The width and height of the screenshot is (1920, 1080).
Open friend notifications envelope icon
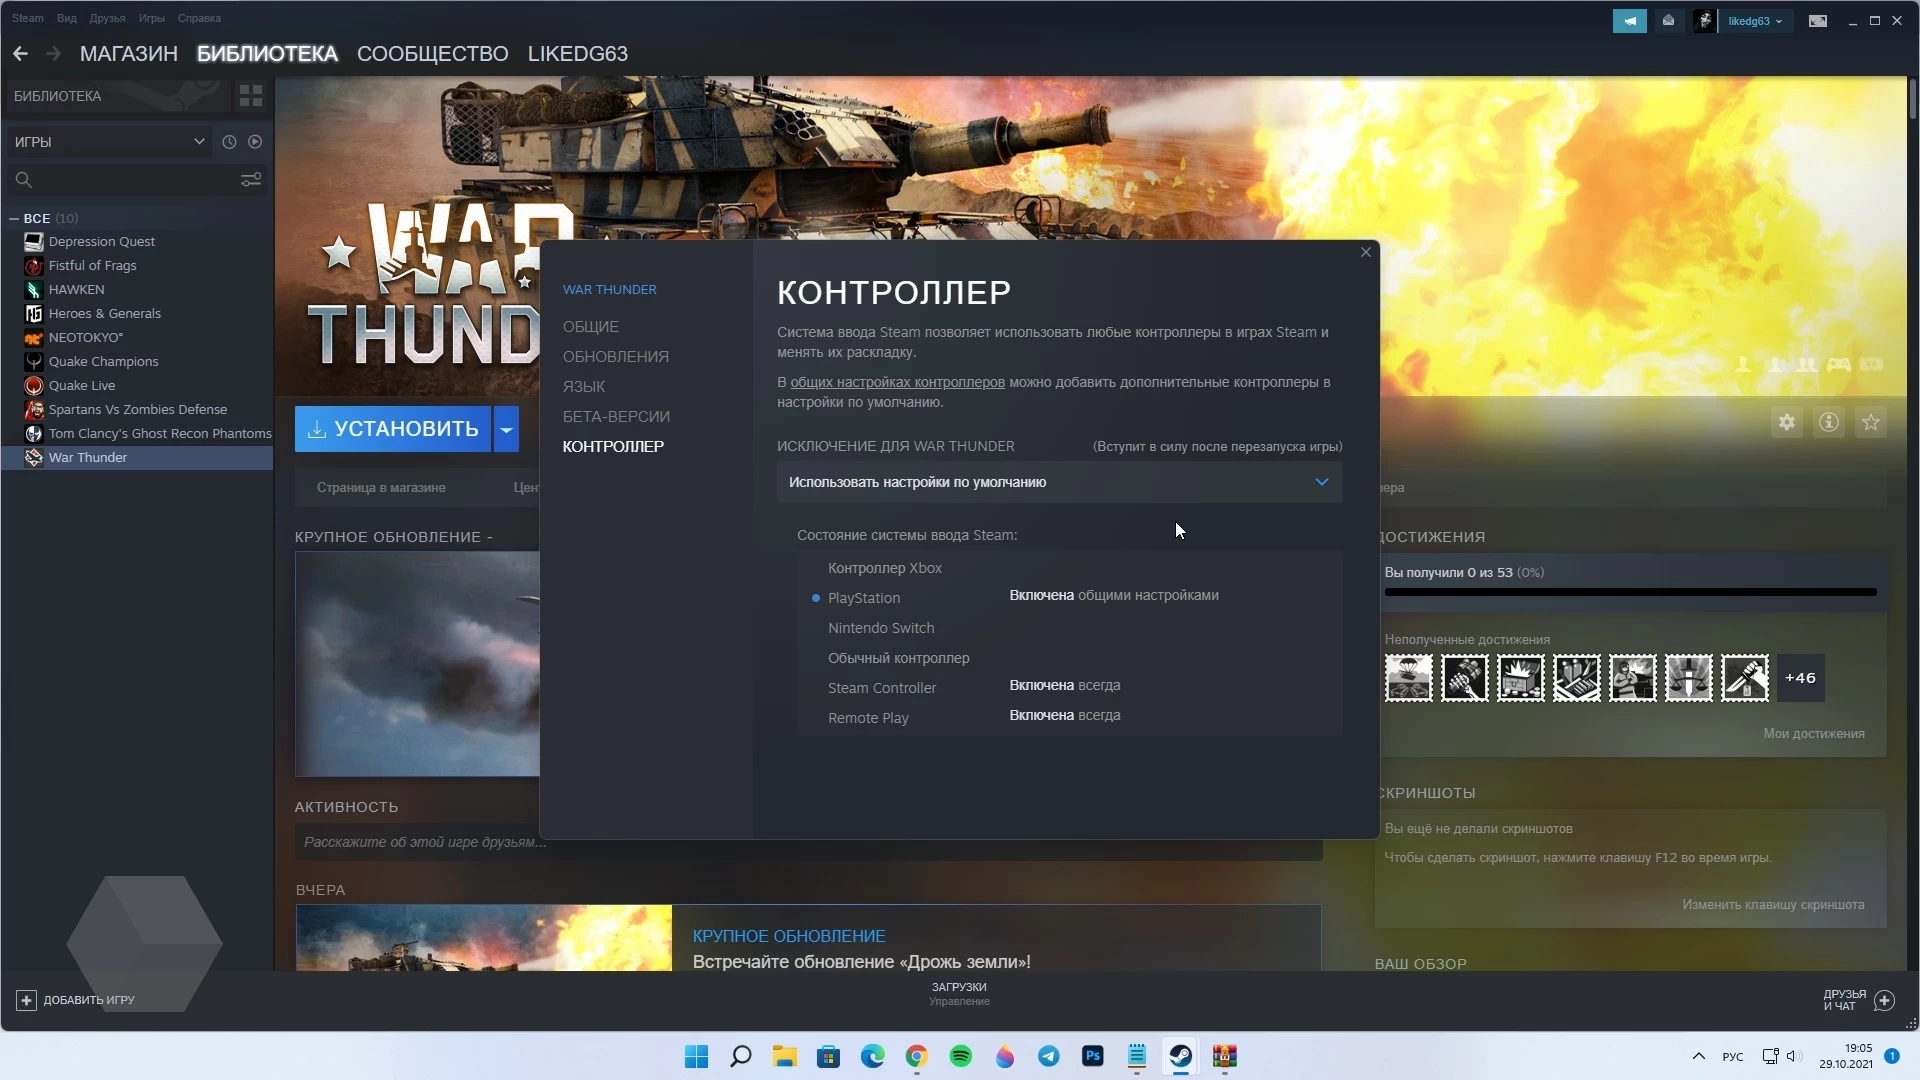(x=1668, y=21)
